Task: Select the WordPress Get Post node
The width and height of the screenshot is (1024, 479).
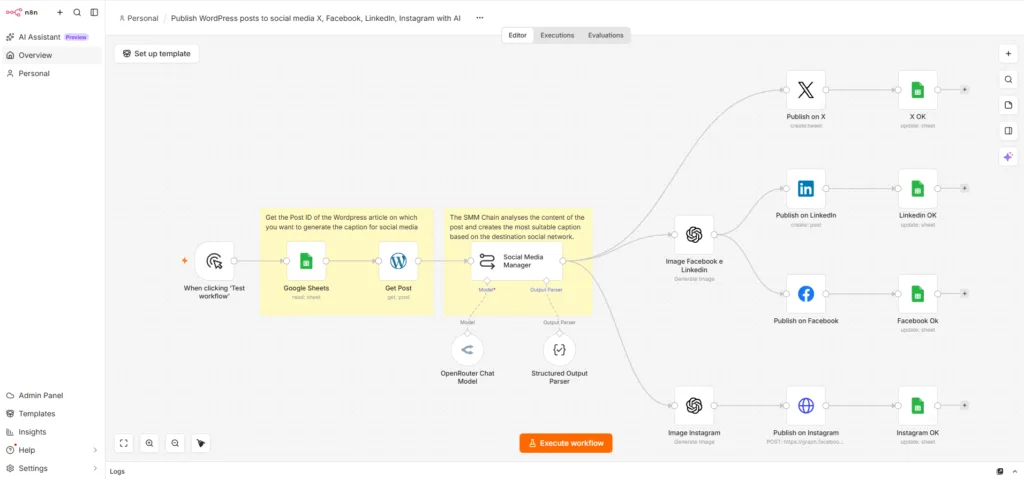Action: coord(398,261)
